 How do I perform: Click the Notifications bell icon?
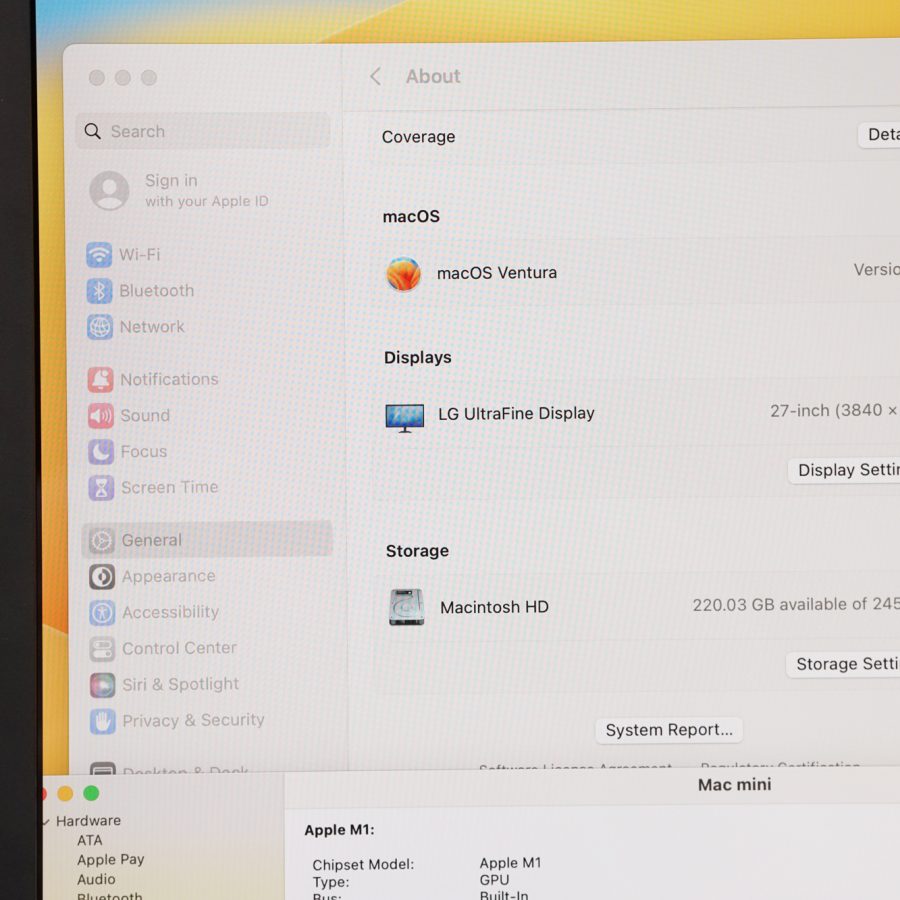100,379
